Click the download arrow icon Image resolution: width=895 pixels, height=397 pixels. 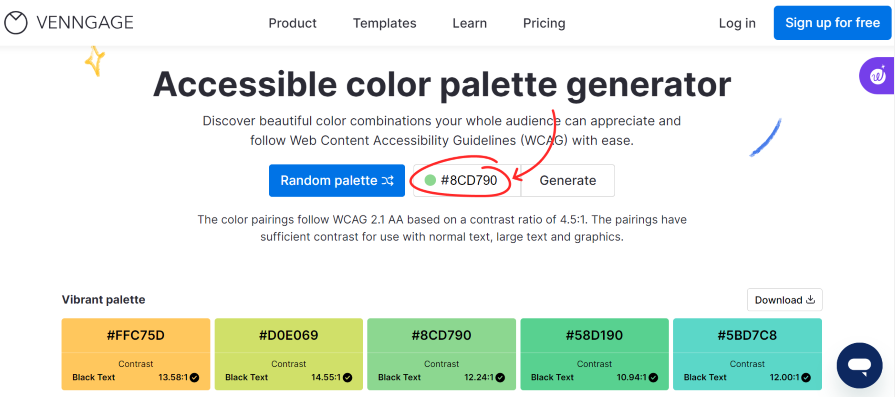(x=810, y=300)
